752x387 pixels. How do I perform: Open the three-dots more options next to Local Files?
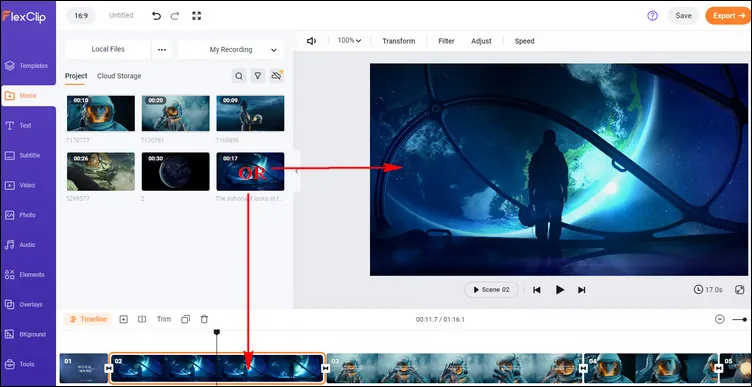point(162,50)
